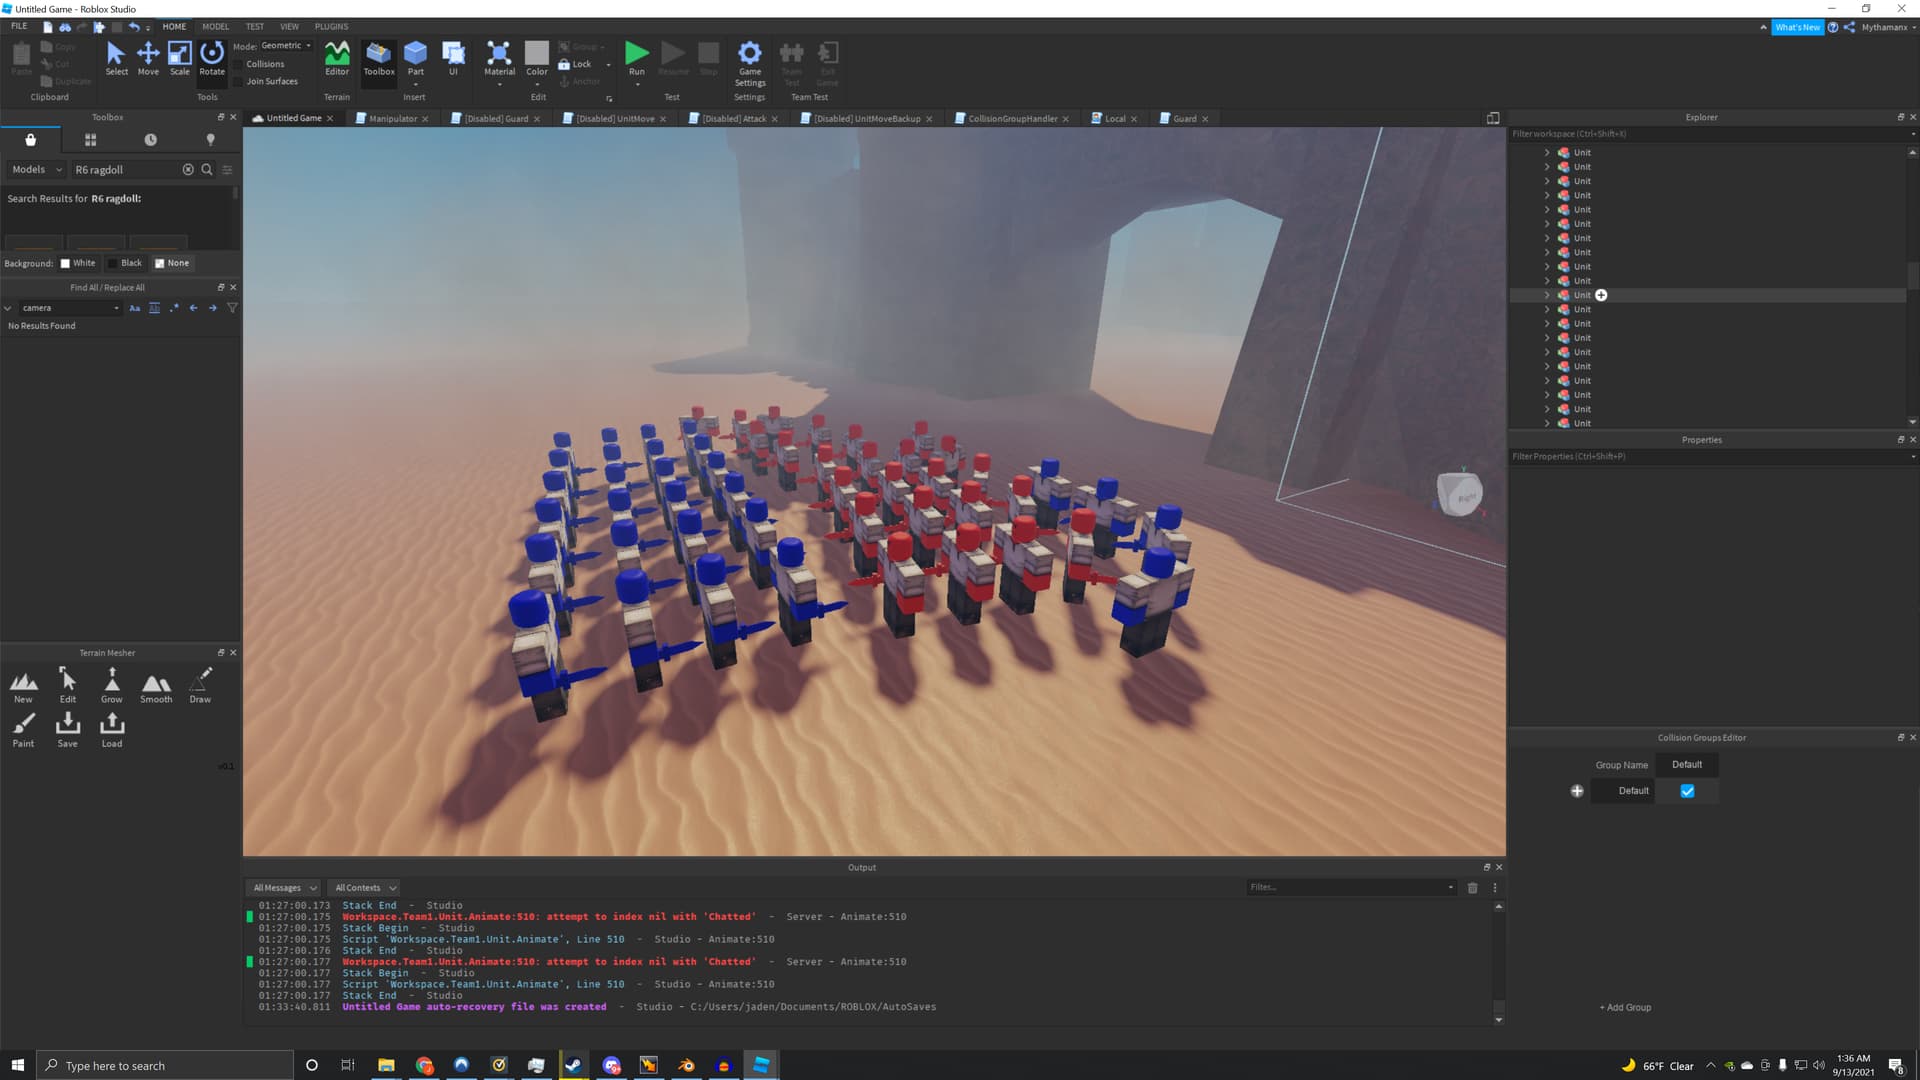1920x1080 pixels.
Task: Open Toolbox search filter options
Action: (x=227, y=170)
